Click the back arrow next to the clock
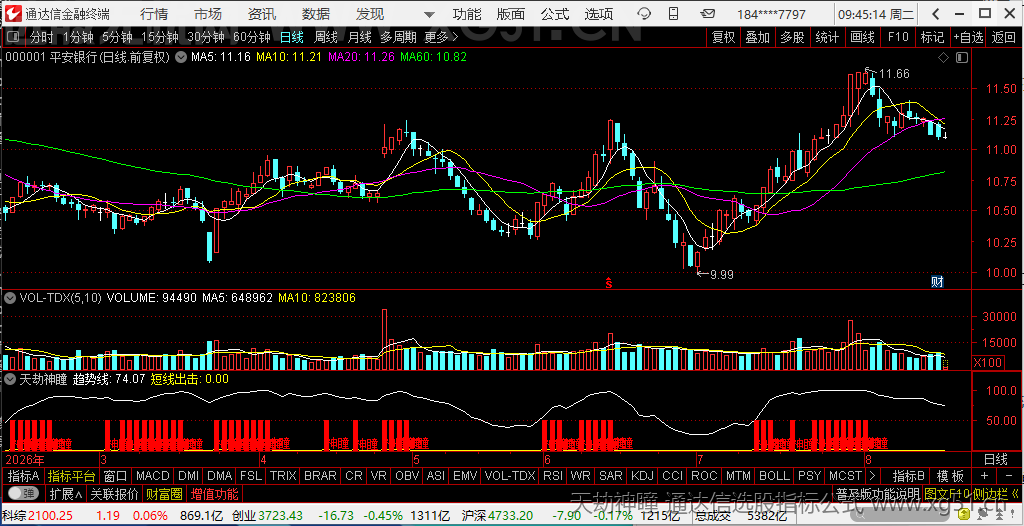Viewport: 1024px width, 526px height. [x=935, y=14]
